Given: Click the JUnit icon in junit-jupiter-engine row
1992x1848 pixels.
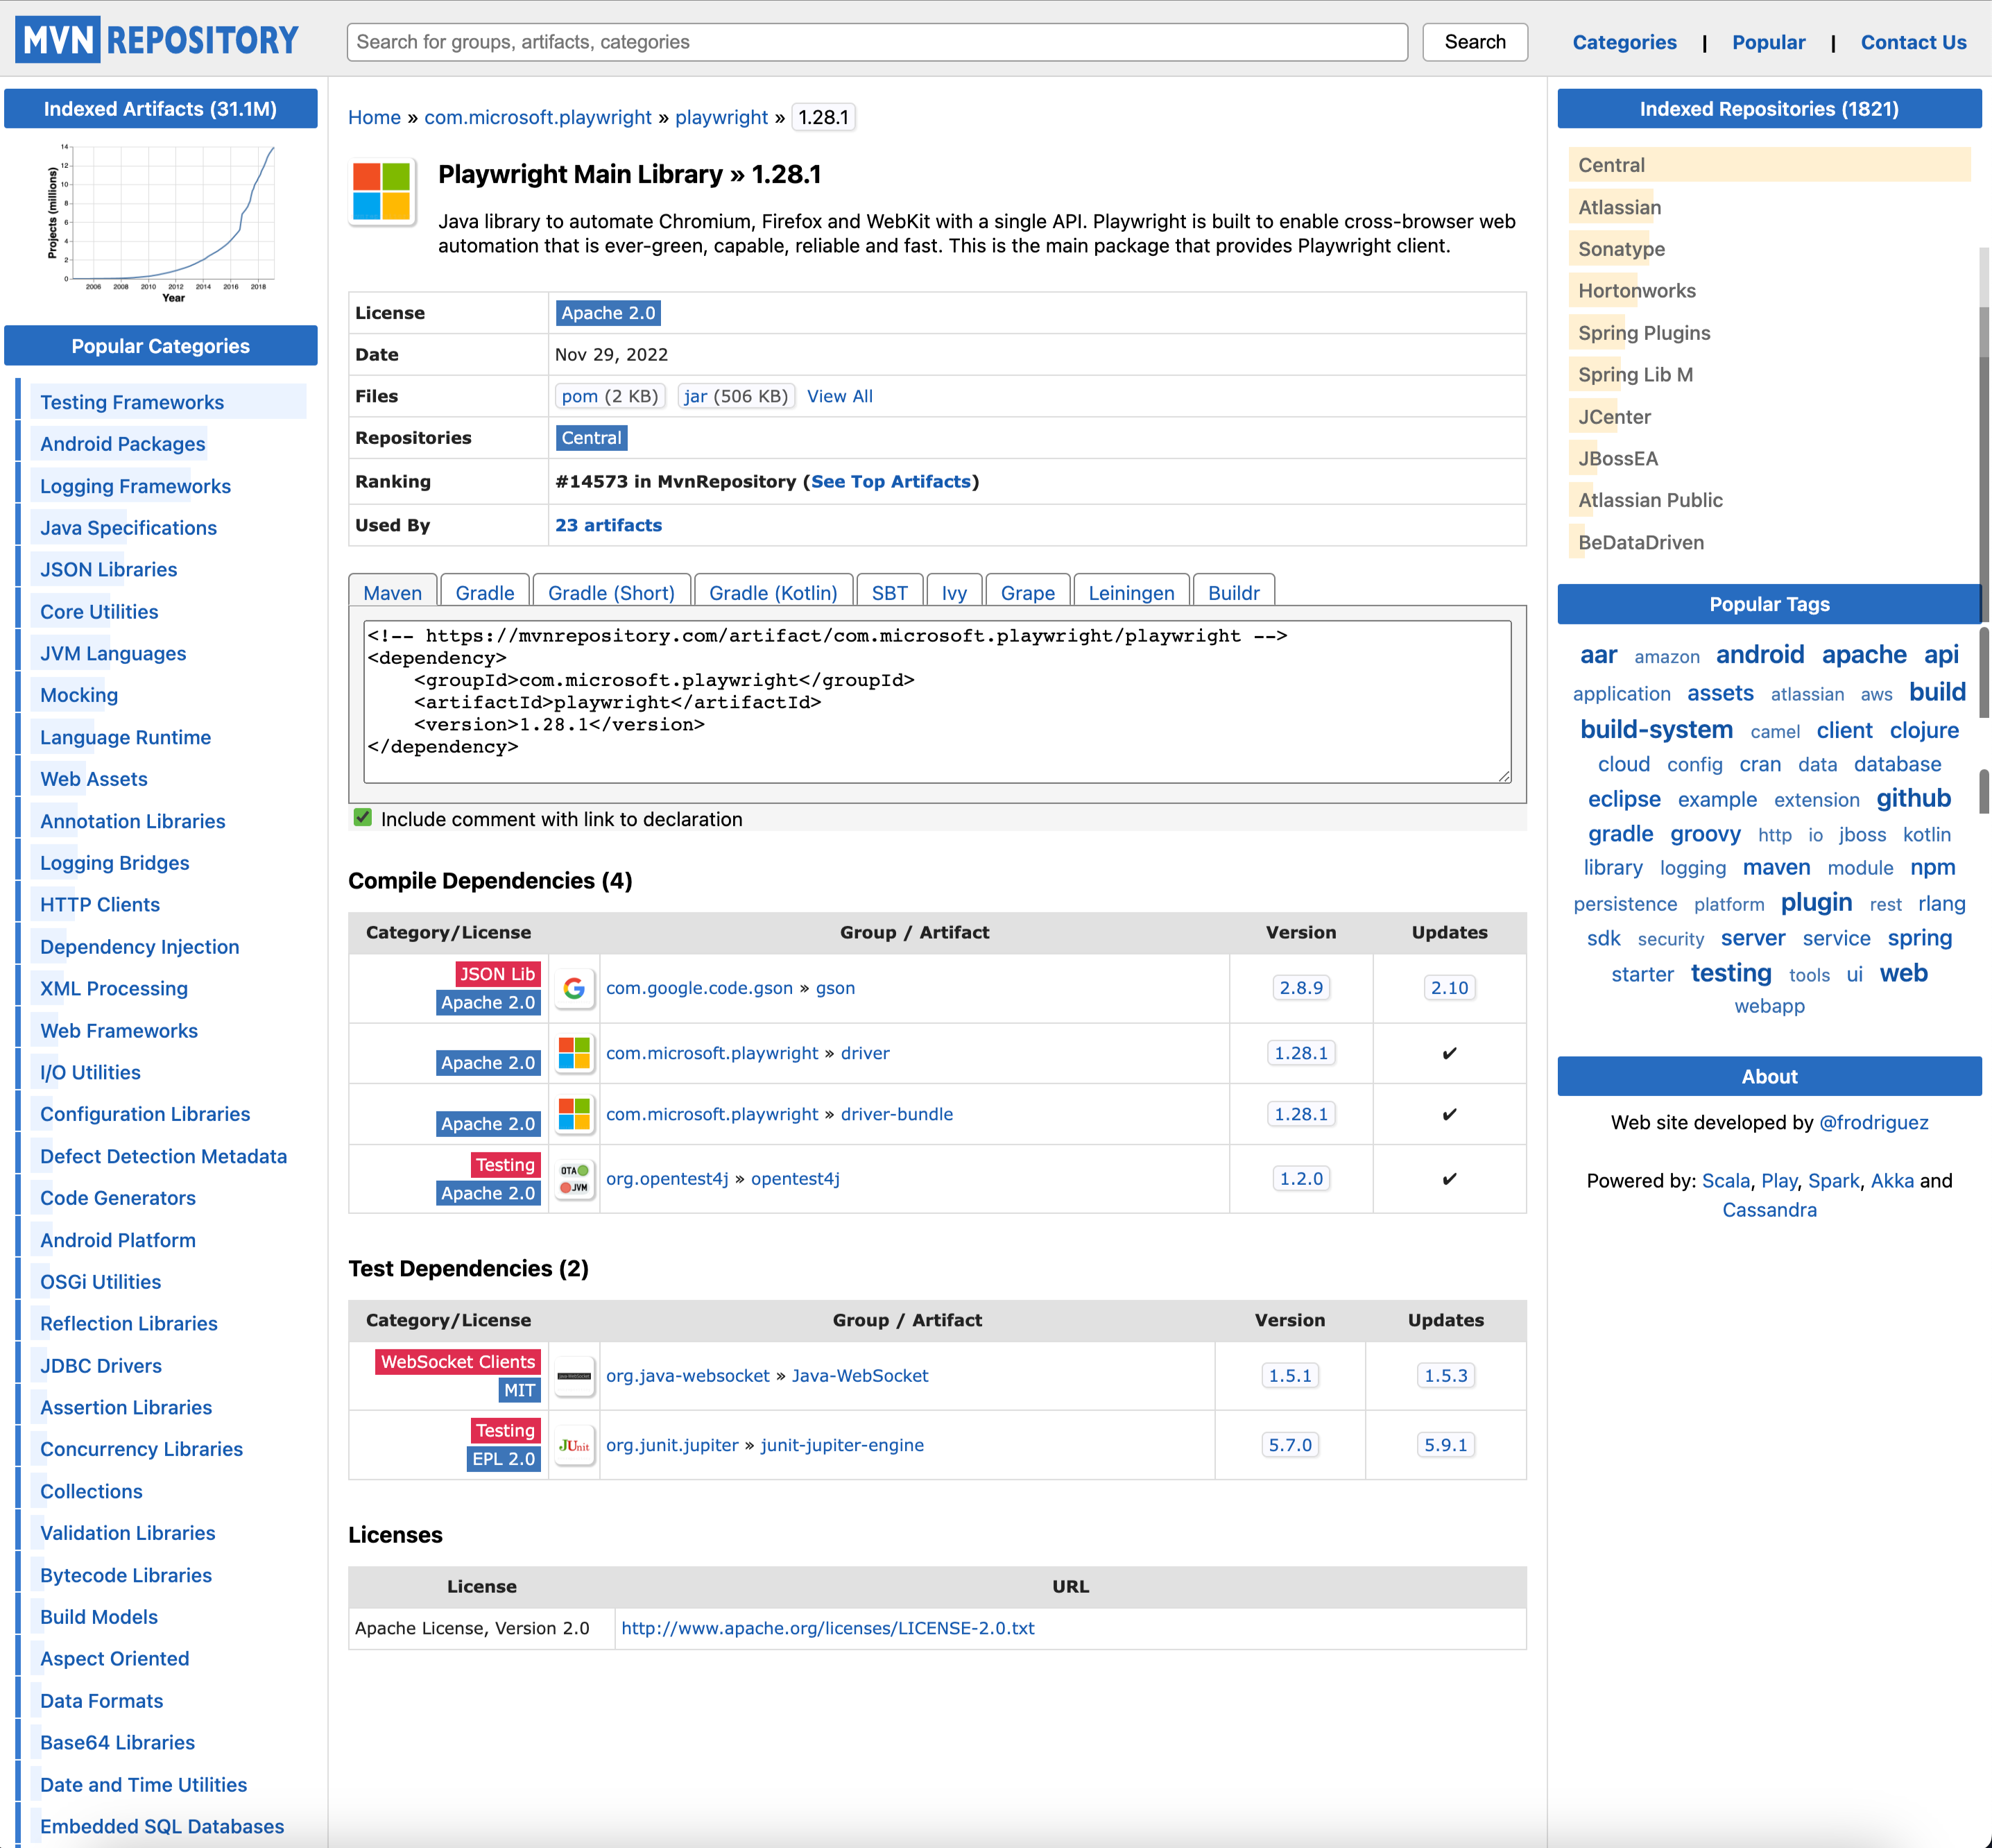Looking at the screenshot, I should (x=574, y=1446).
